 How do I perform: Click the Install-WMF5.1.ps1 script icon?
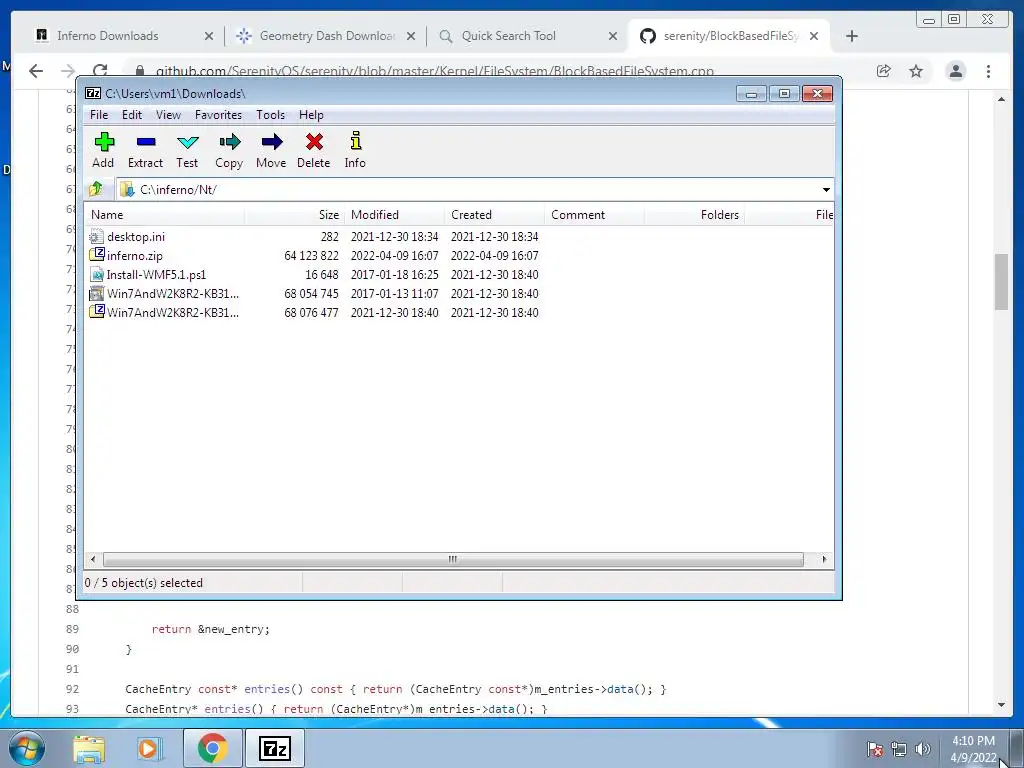pos(97,274)
